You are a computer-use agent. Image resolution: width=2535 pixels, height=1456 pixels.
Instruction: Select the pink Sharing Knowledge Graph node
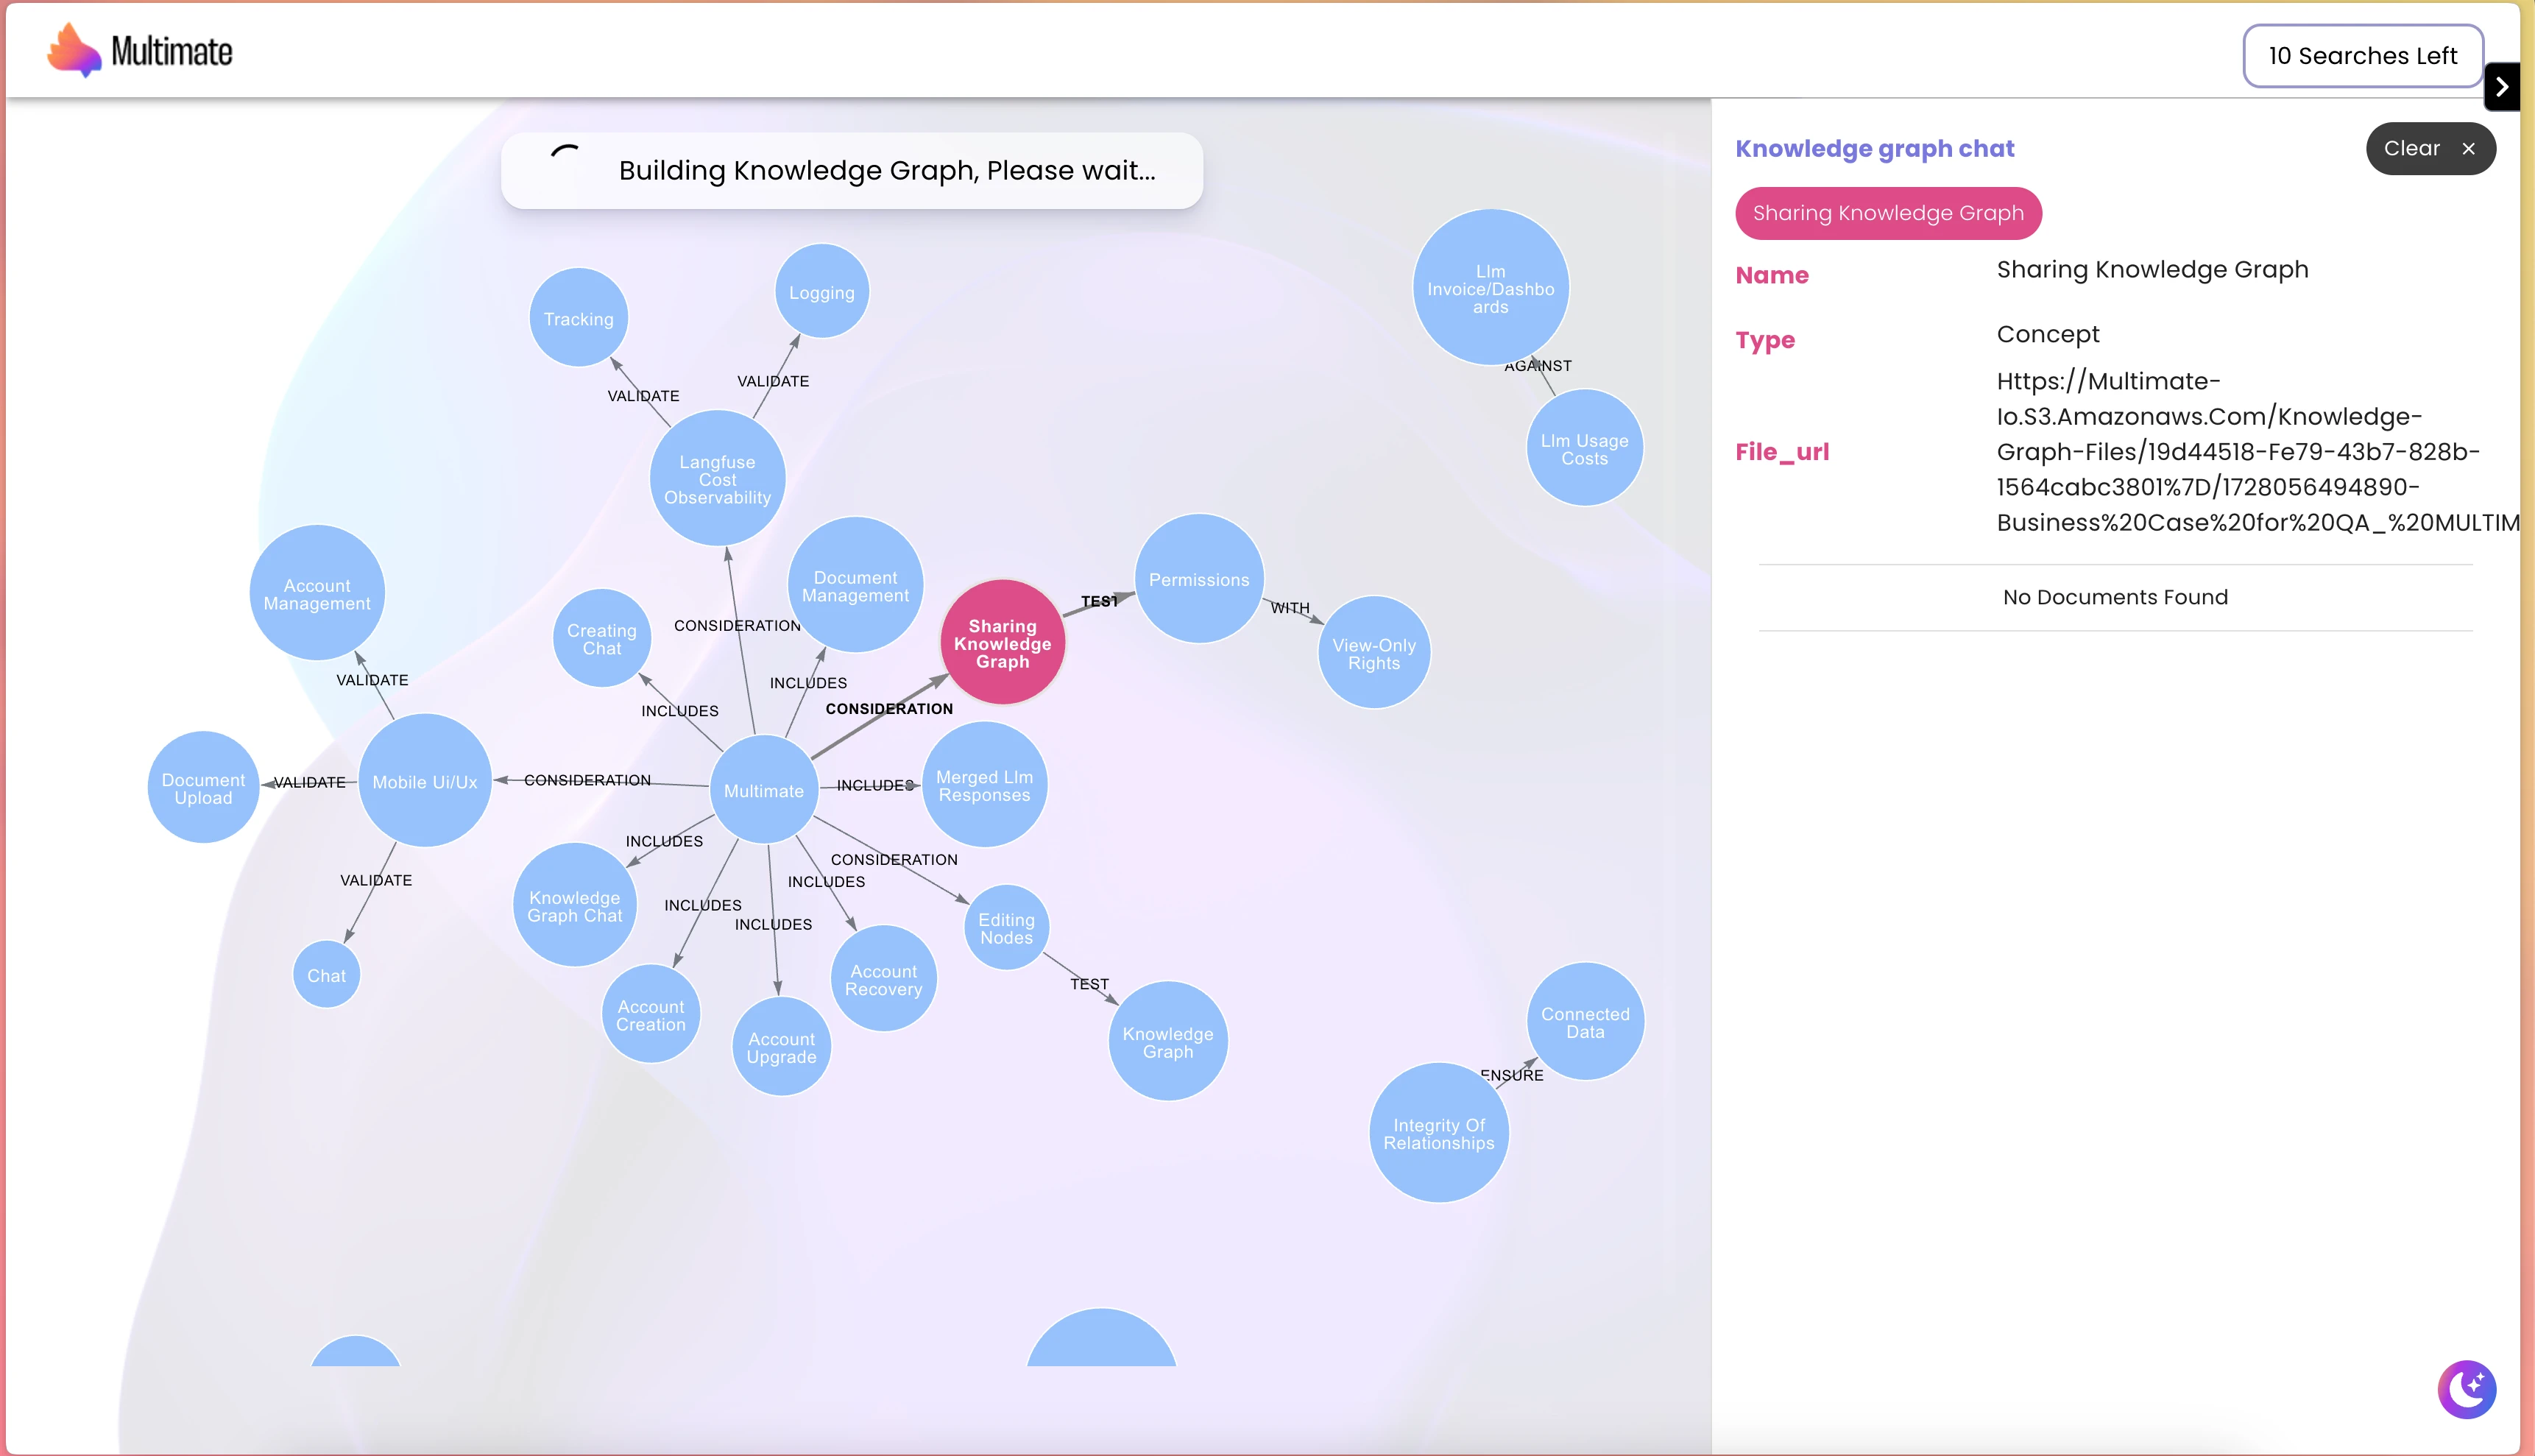tap(1002, 643)
